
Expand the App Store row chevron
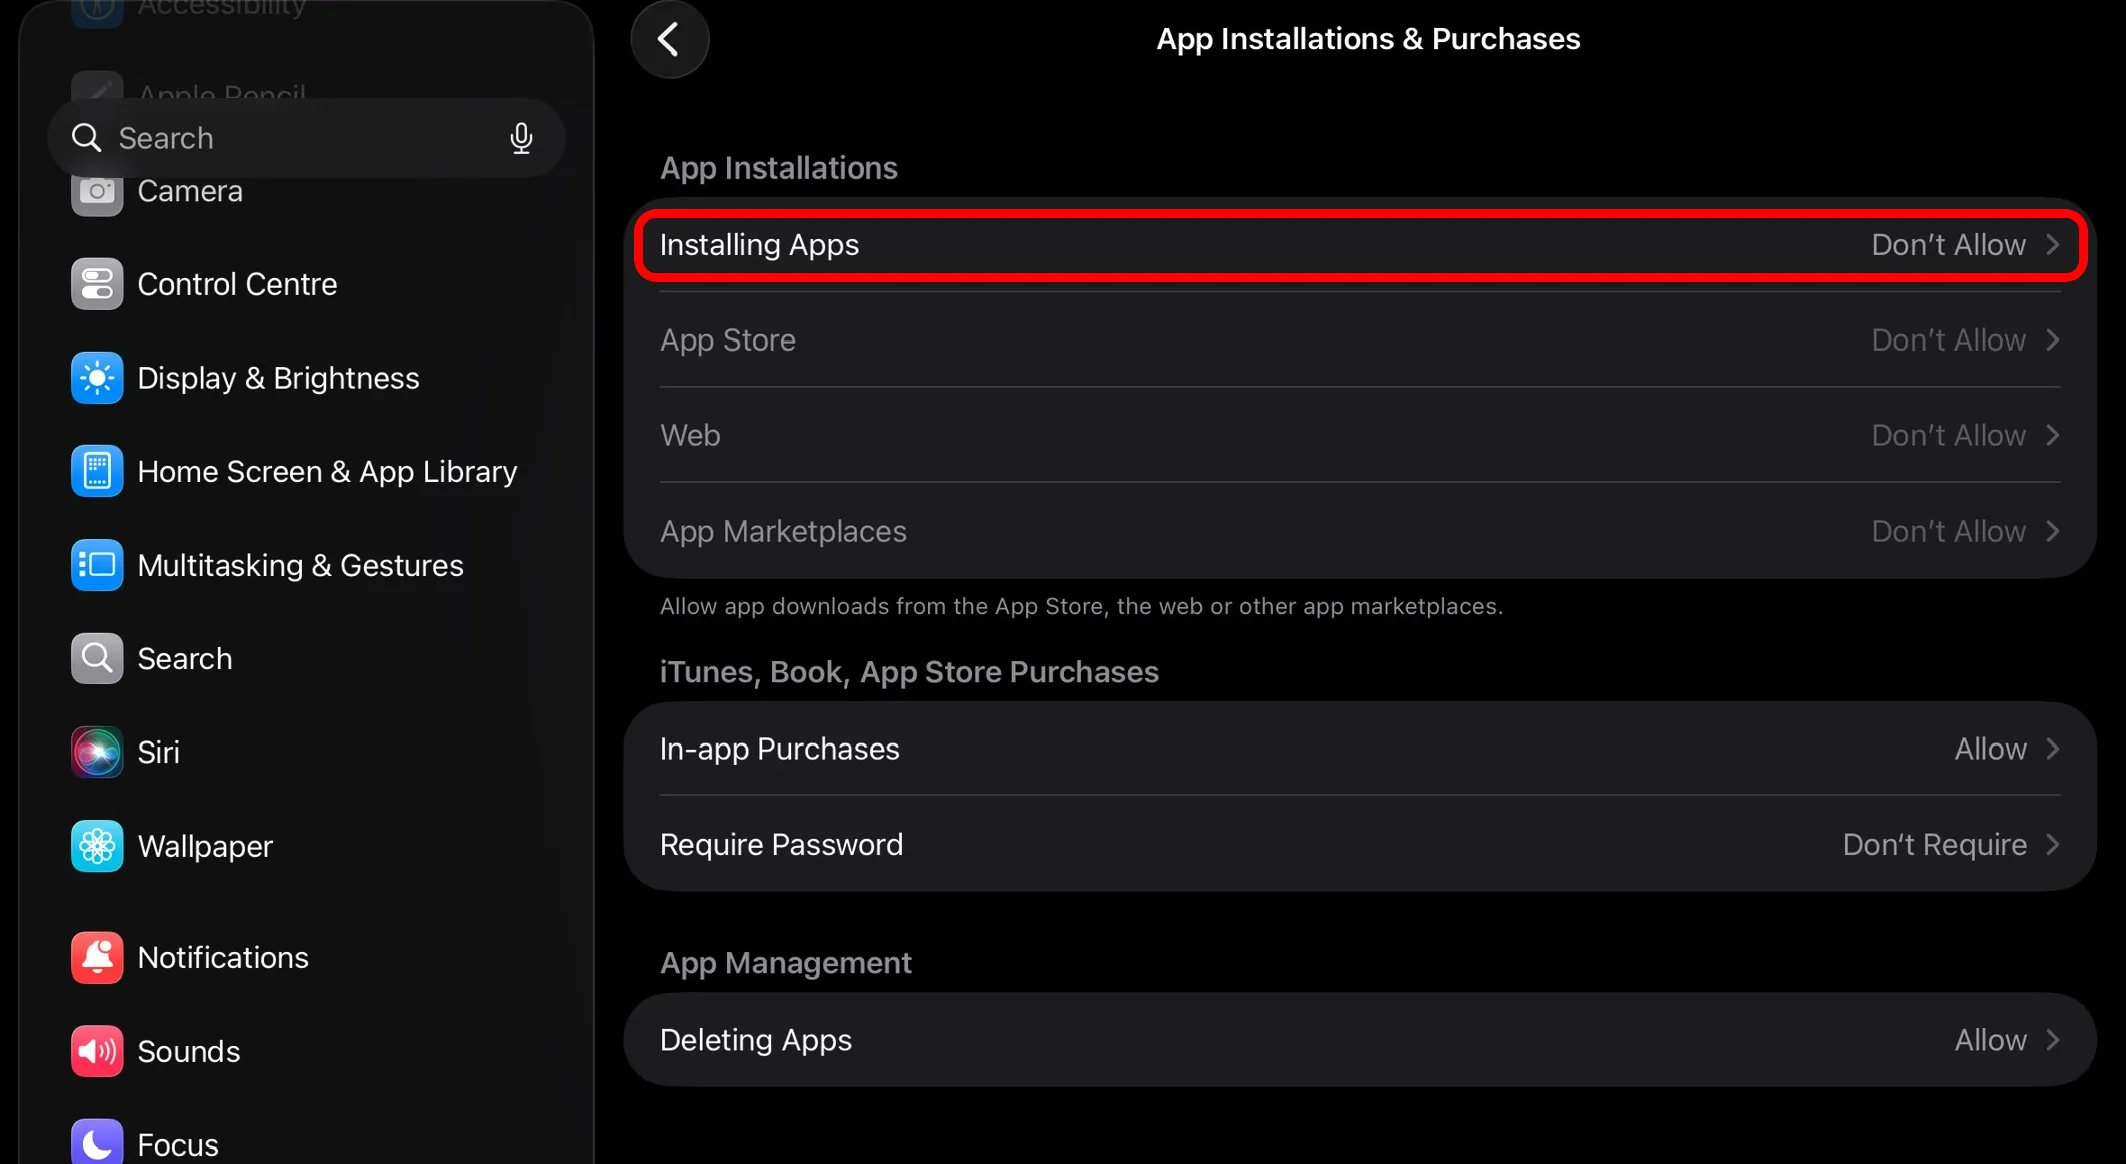(2053, 340)
